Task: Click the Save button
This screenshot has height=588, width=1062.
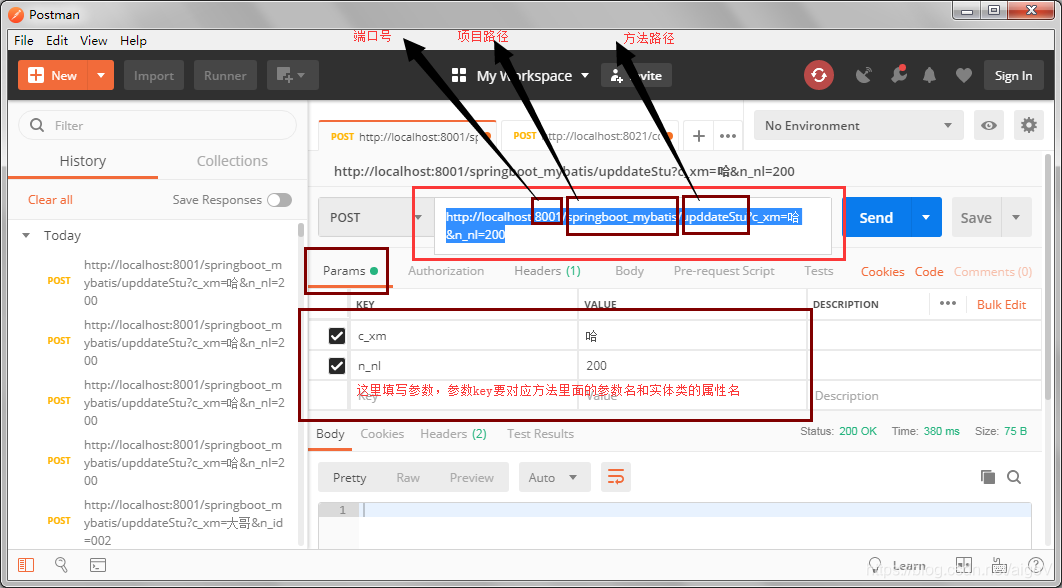Action: (x=976, y=217)
